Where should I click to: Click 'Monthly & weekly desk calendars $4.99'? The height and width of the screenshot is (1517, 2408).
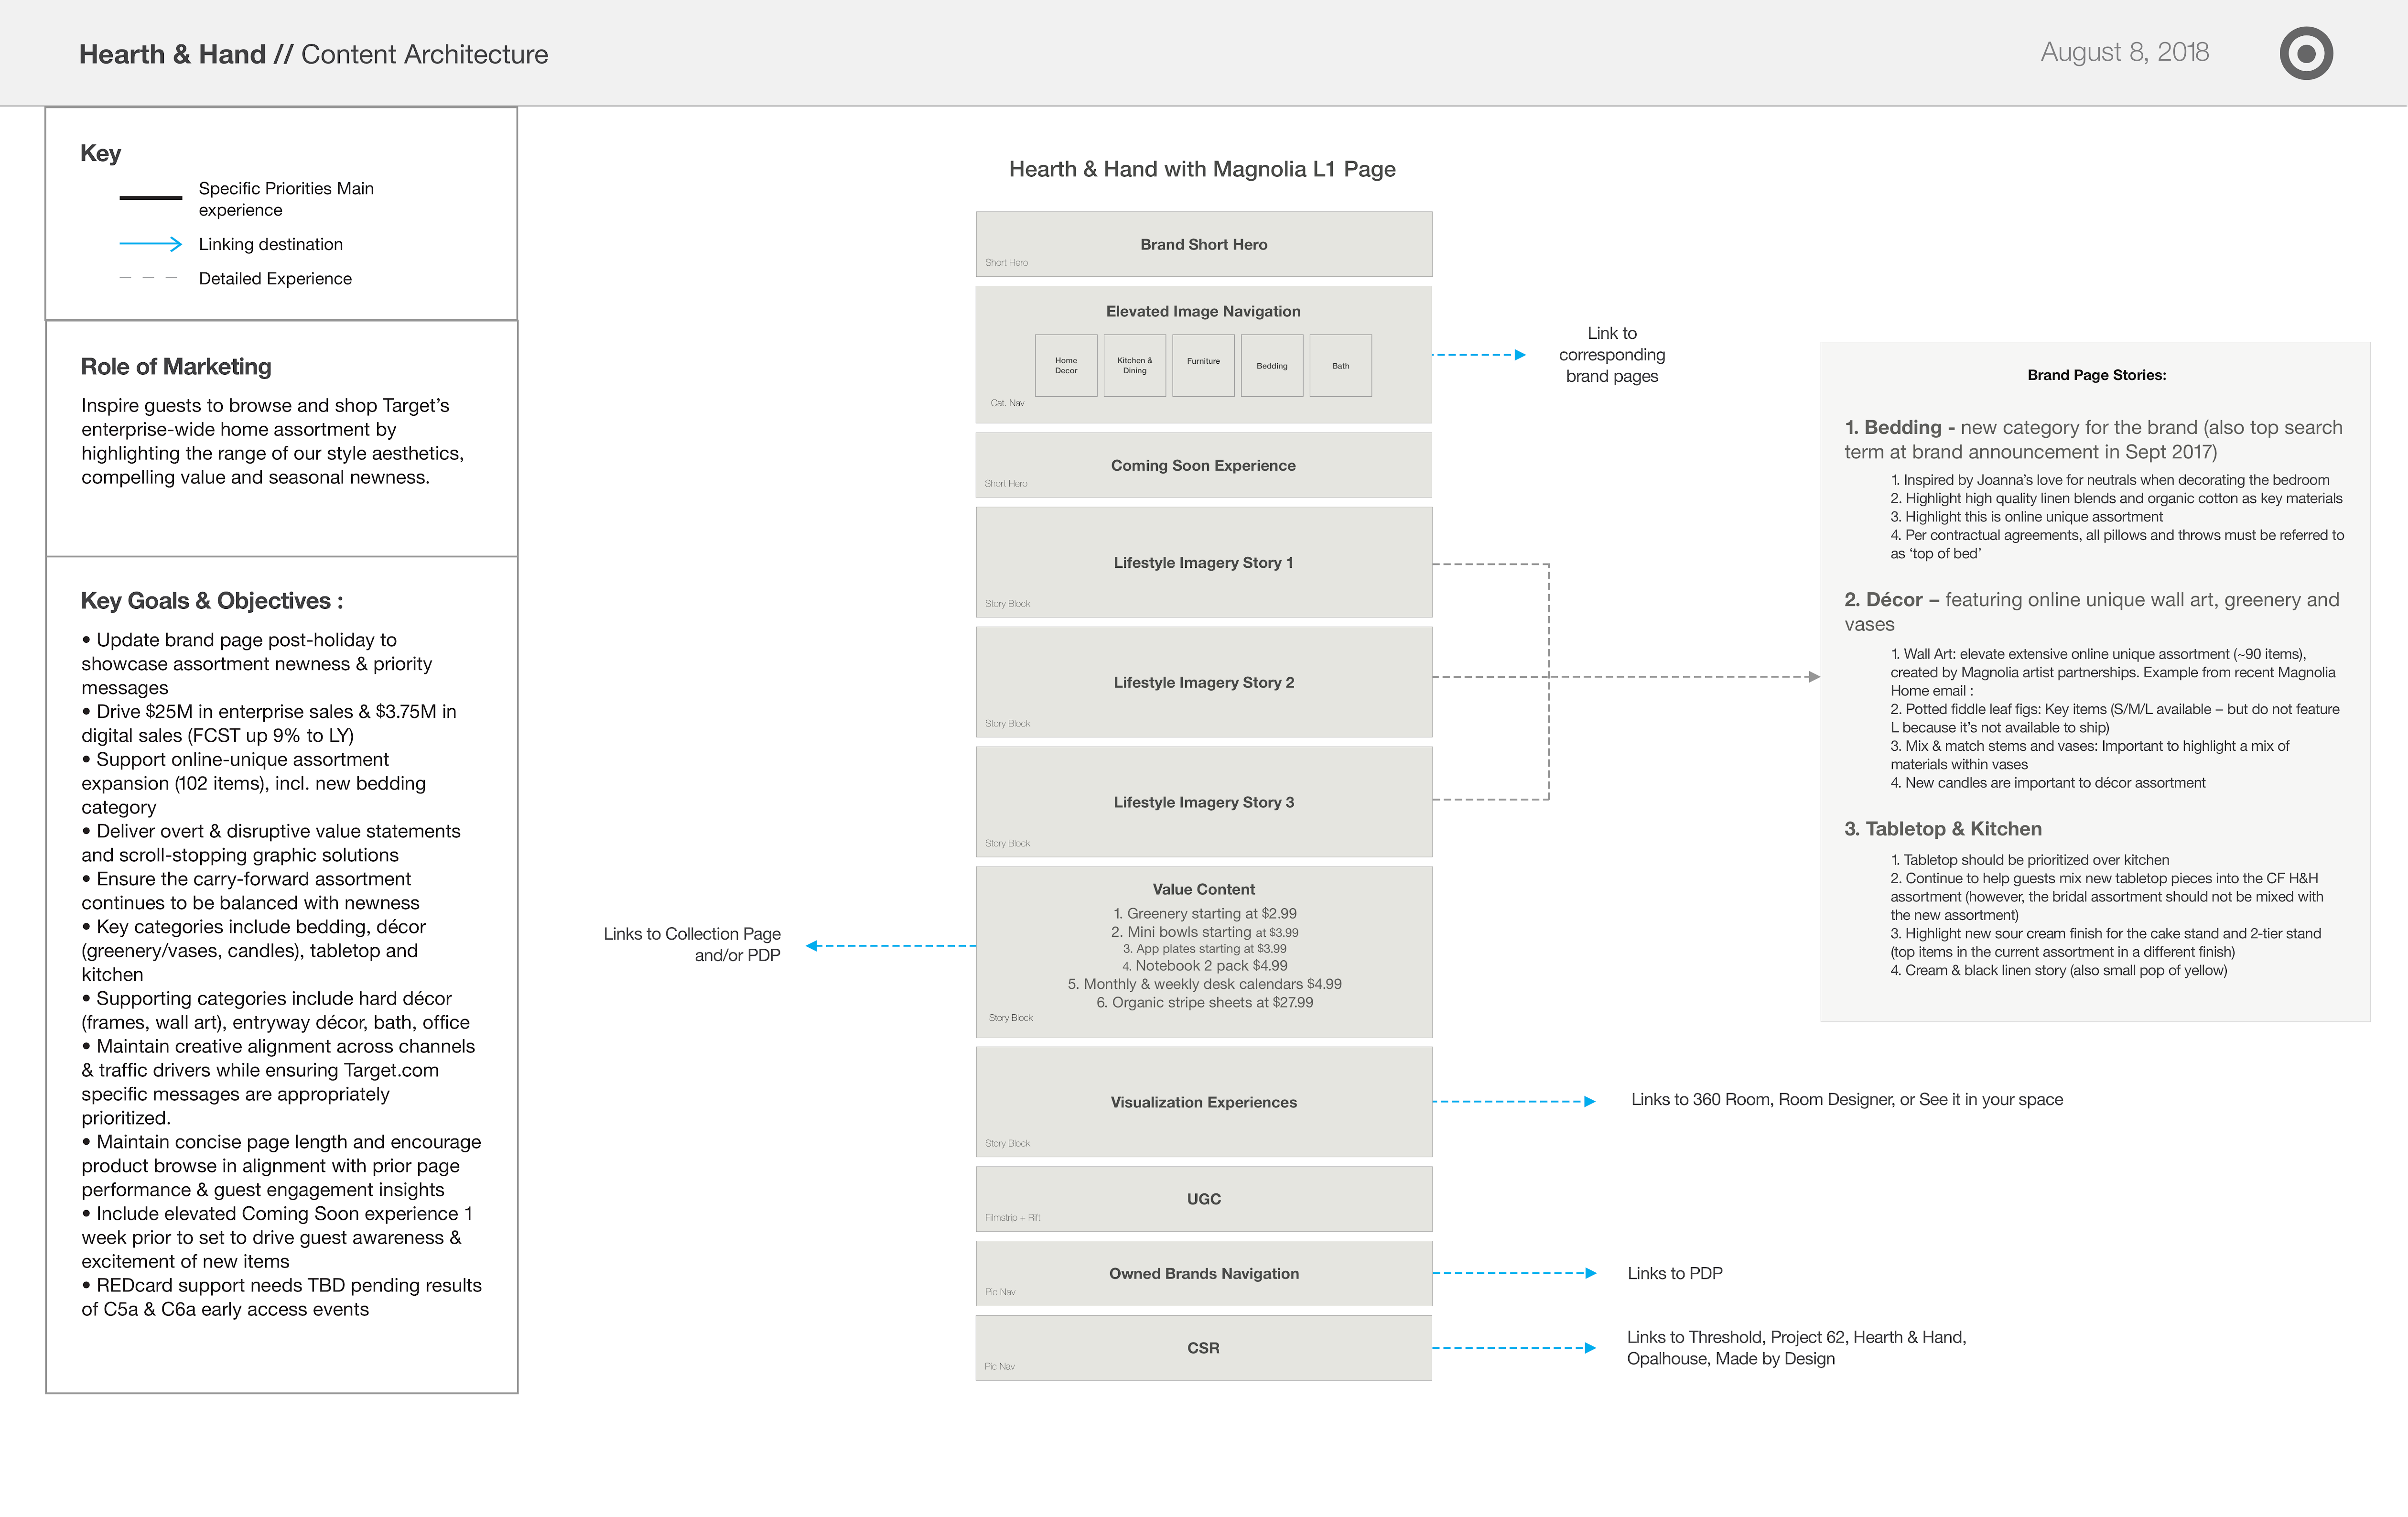click(1205, 984)
